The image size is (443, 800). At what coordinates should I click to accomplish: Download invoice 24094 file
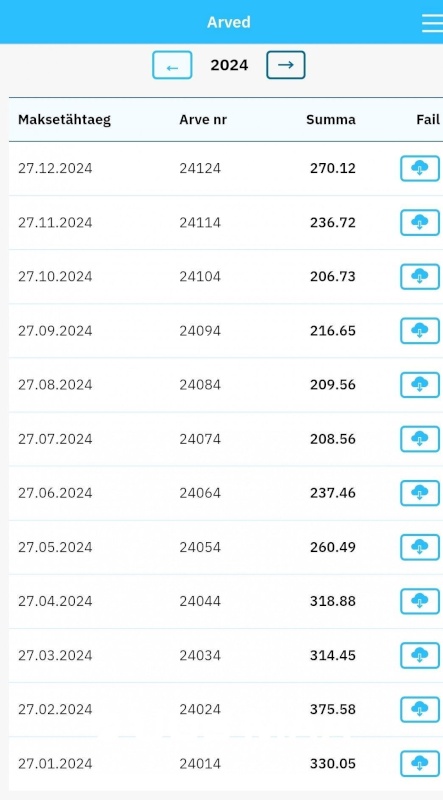point(420,331)
